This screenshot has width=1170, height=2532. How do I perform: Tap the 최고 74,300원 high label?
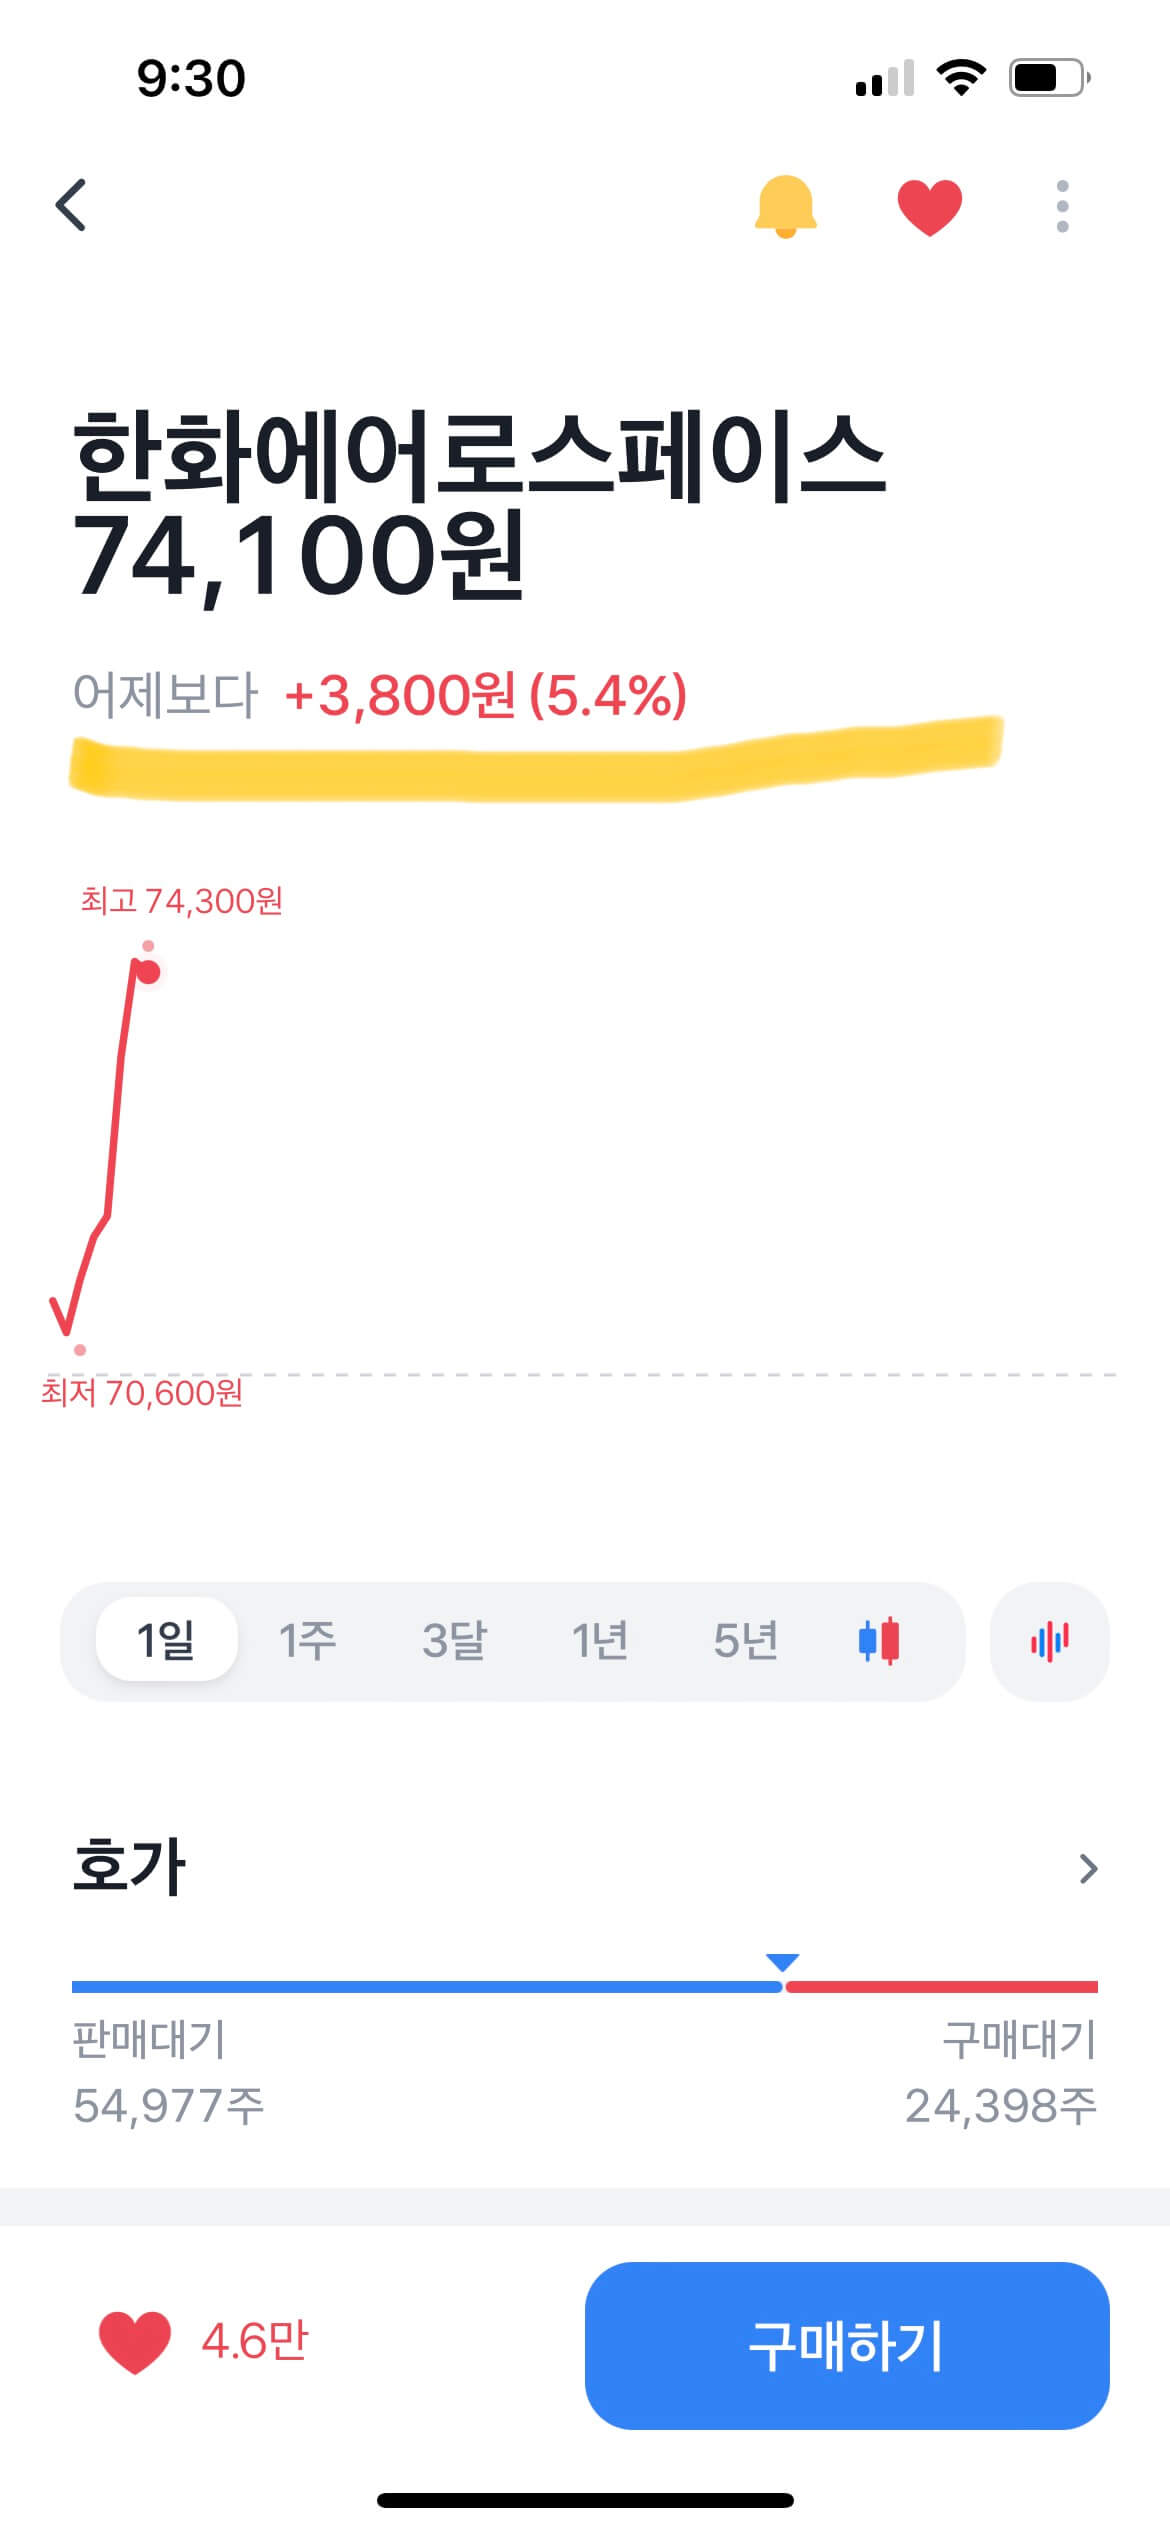click(182, 901)
